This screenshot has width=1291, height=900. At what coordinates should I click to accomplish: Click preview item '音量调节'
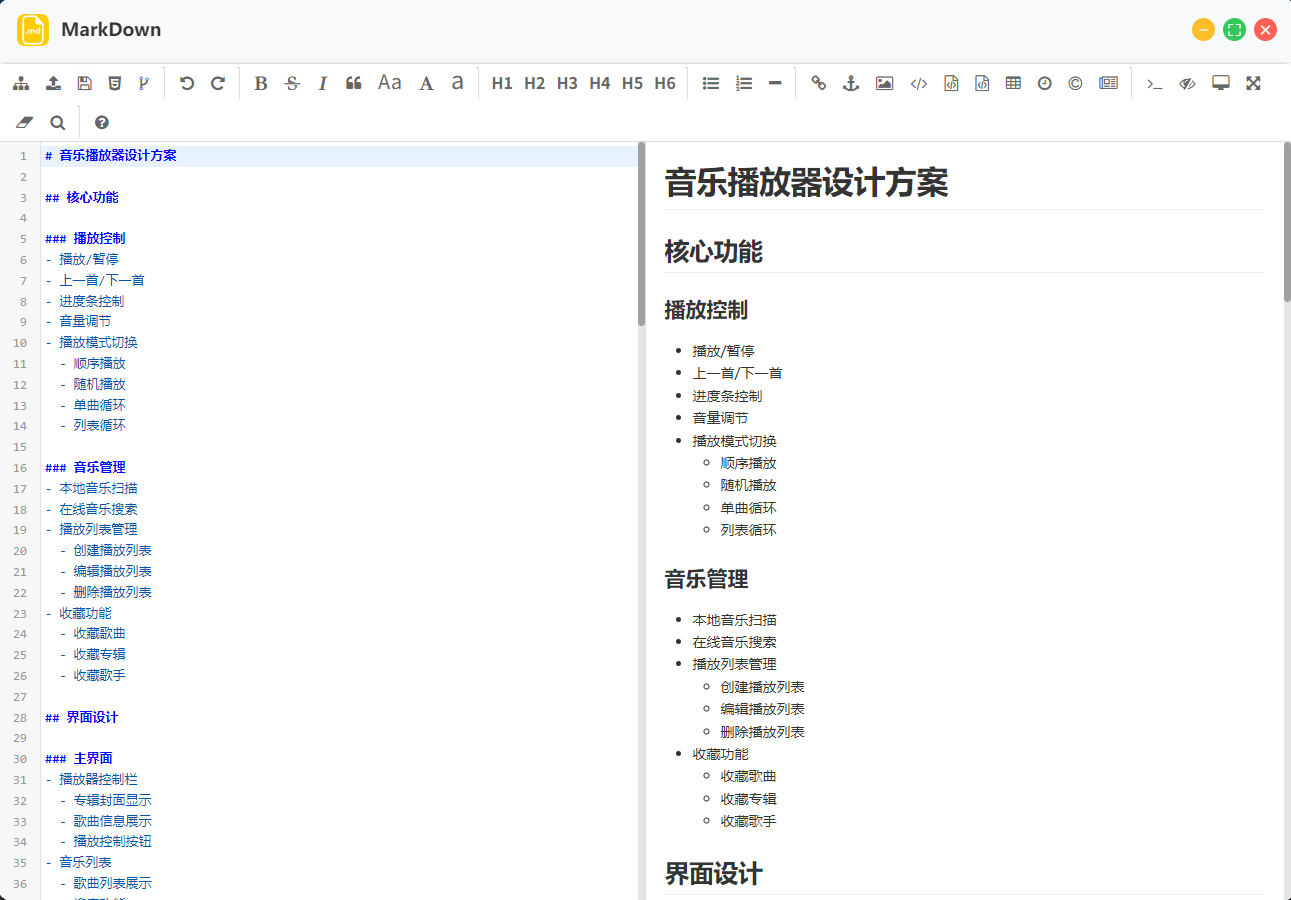pos(720,418)
